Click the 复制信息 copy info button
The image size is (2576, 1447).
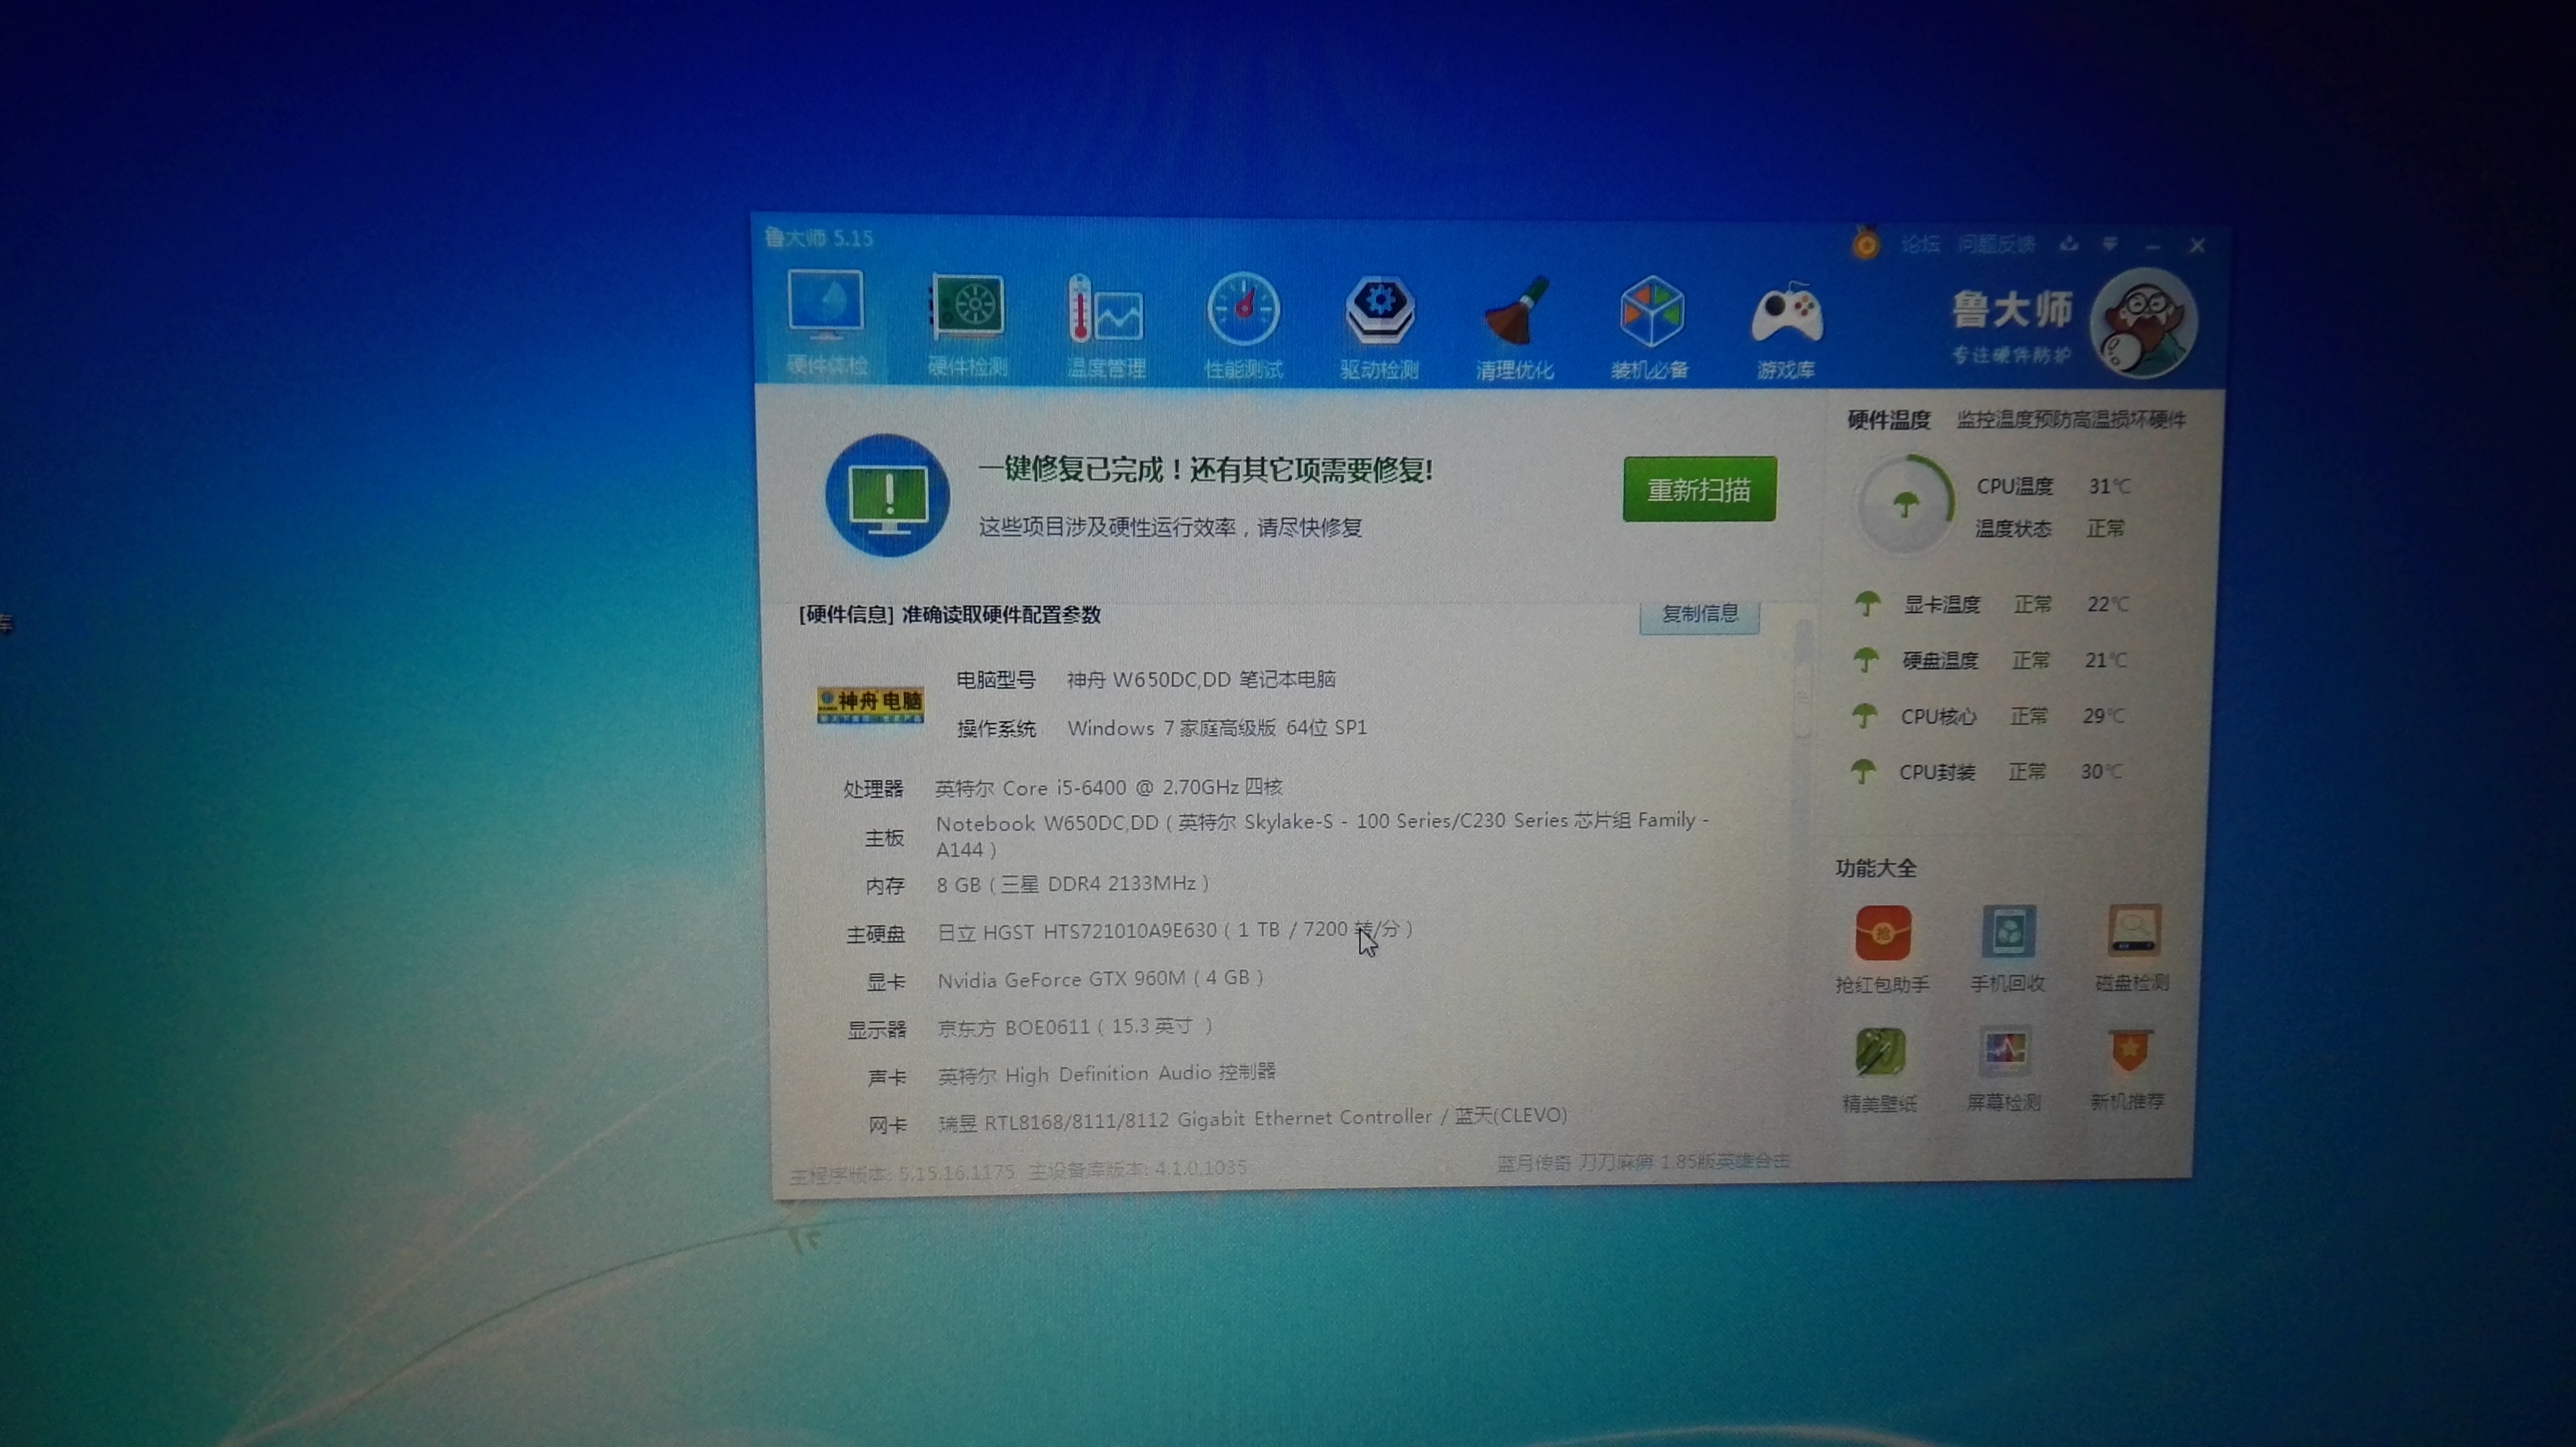click(1699, 614)
